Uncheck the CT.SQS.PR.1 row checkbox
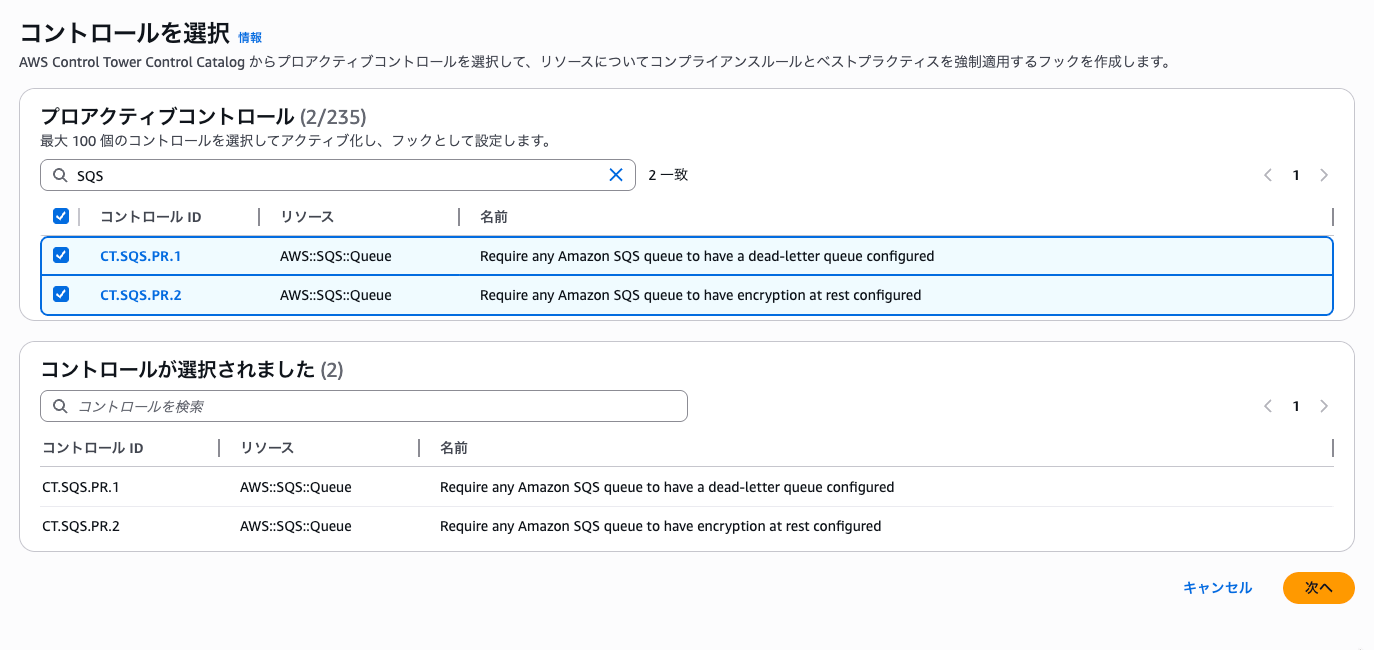The height and width of the screenshot is (650, 1374). [61, 255]
